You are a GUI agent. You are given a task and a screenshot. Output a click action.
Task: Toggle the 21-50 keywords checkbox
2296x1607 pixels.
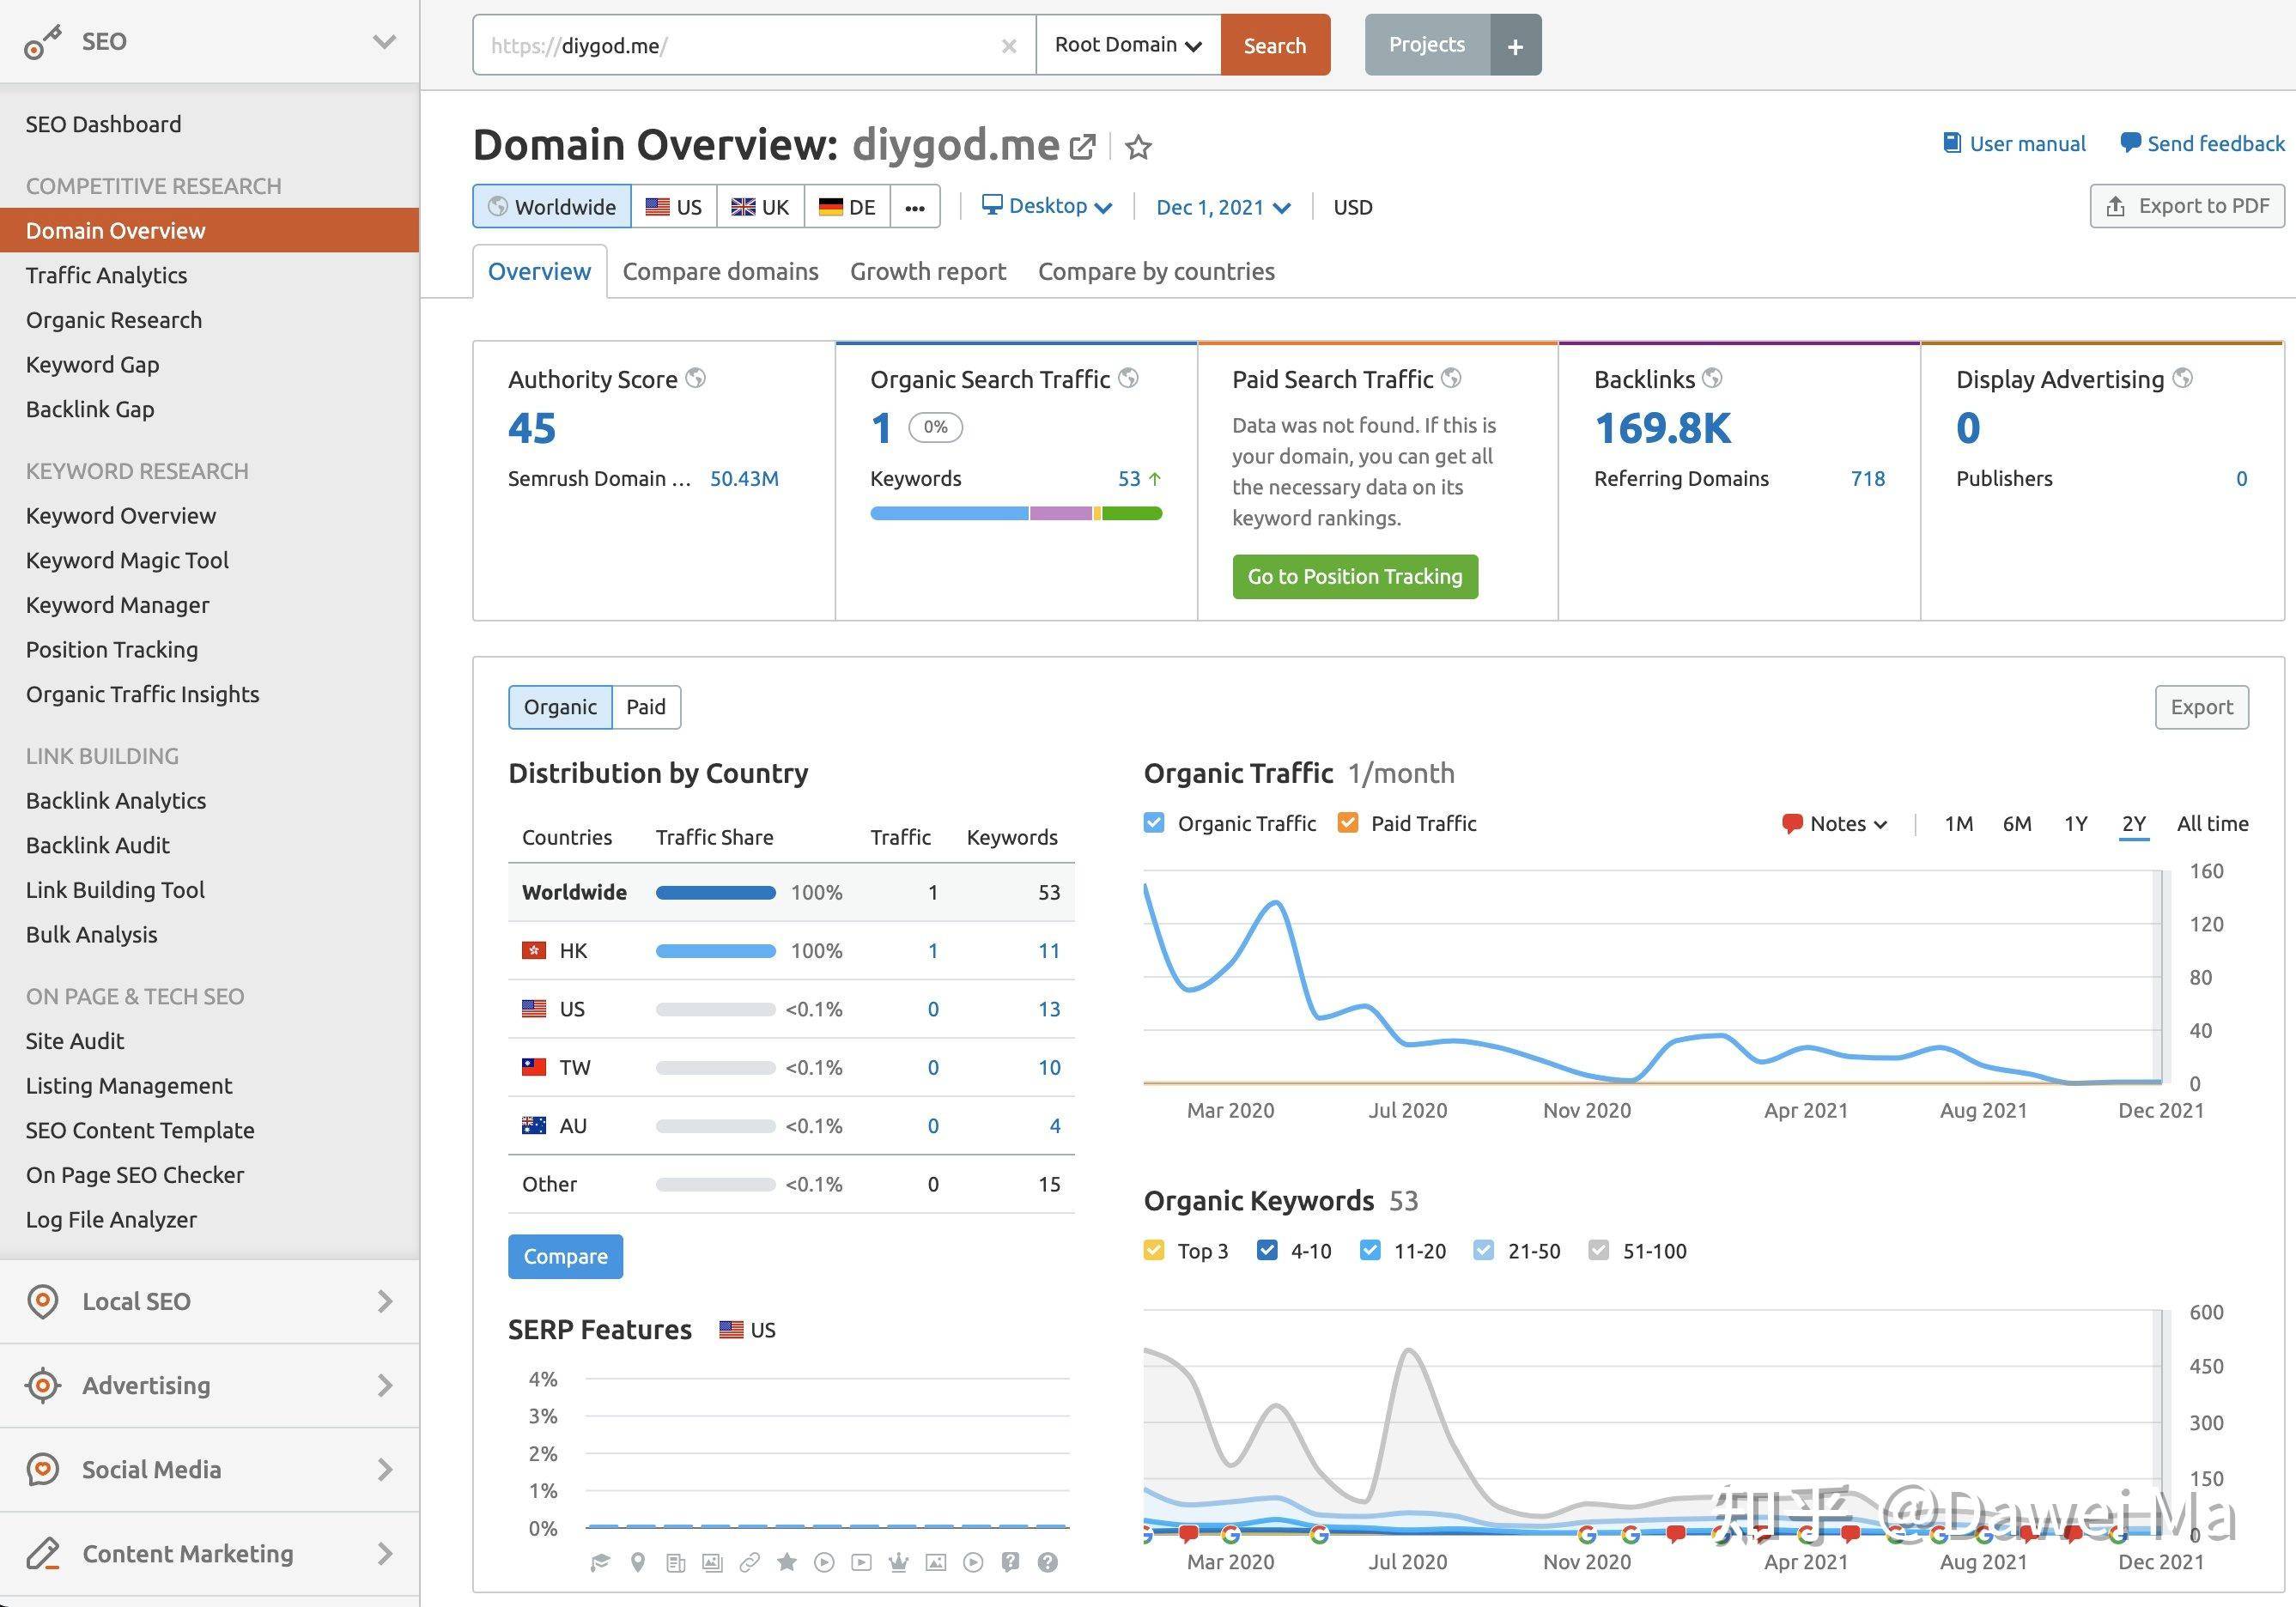coord(1484,1250)
